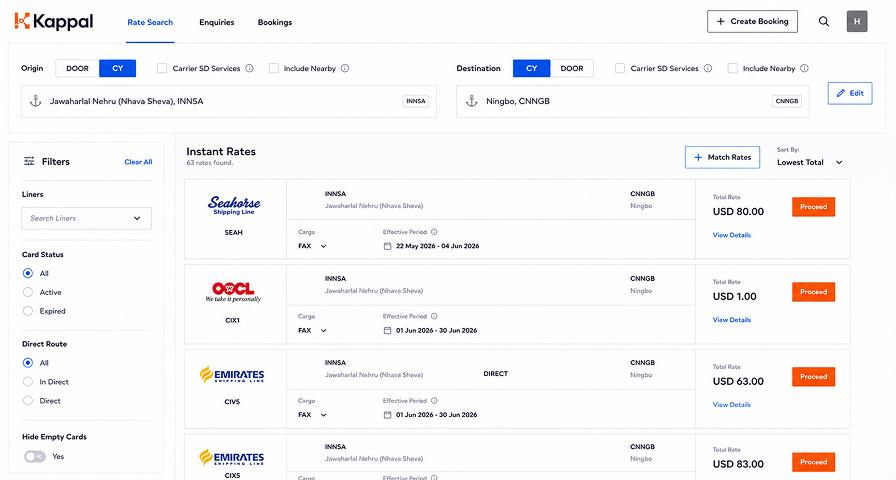The height and width of the screenshot is (480, 896).
Task: Proceed with USD 80.00 Seahorse rate
Action: pos(813,207)
